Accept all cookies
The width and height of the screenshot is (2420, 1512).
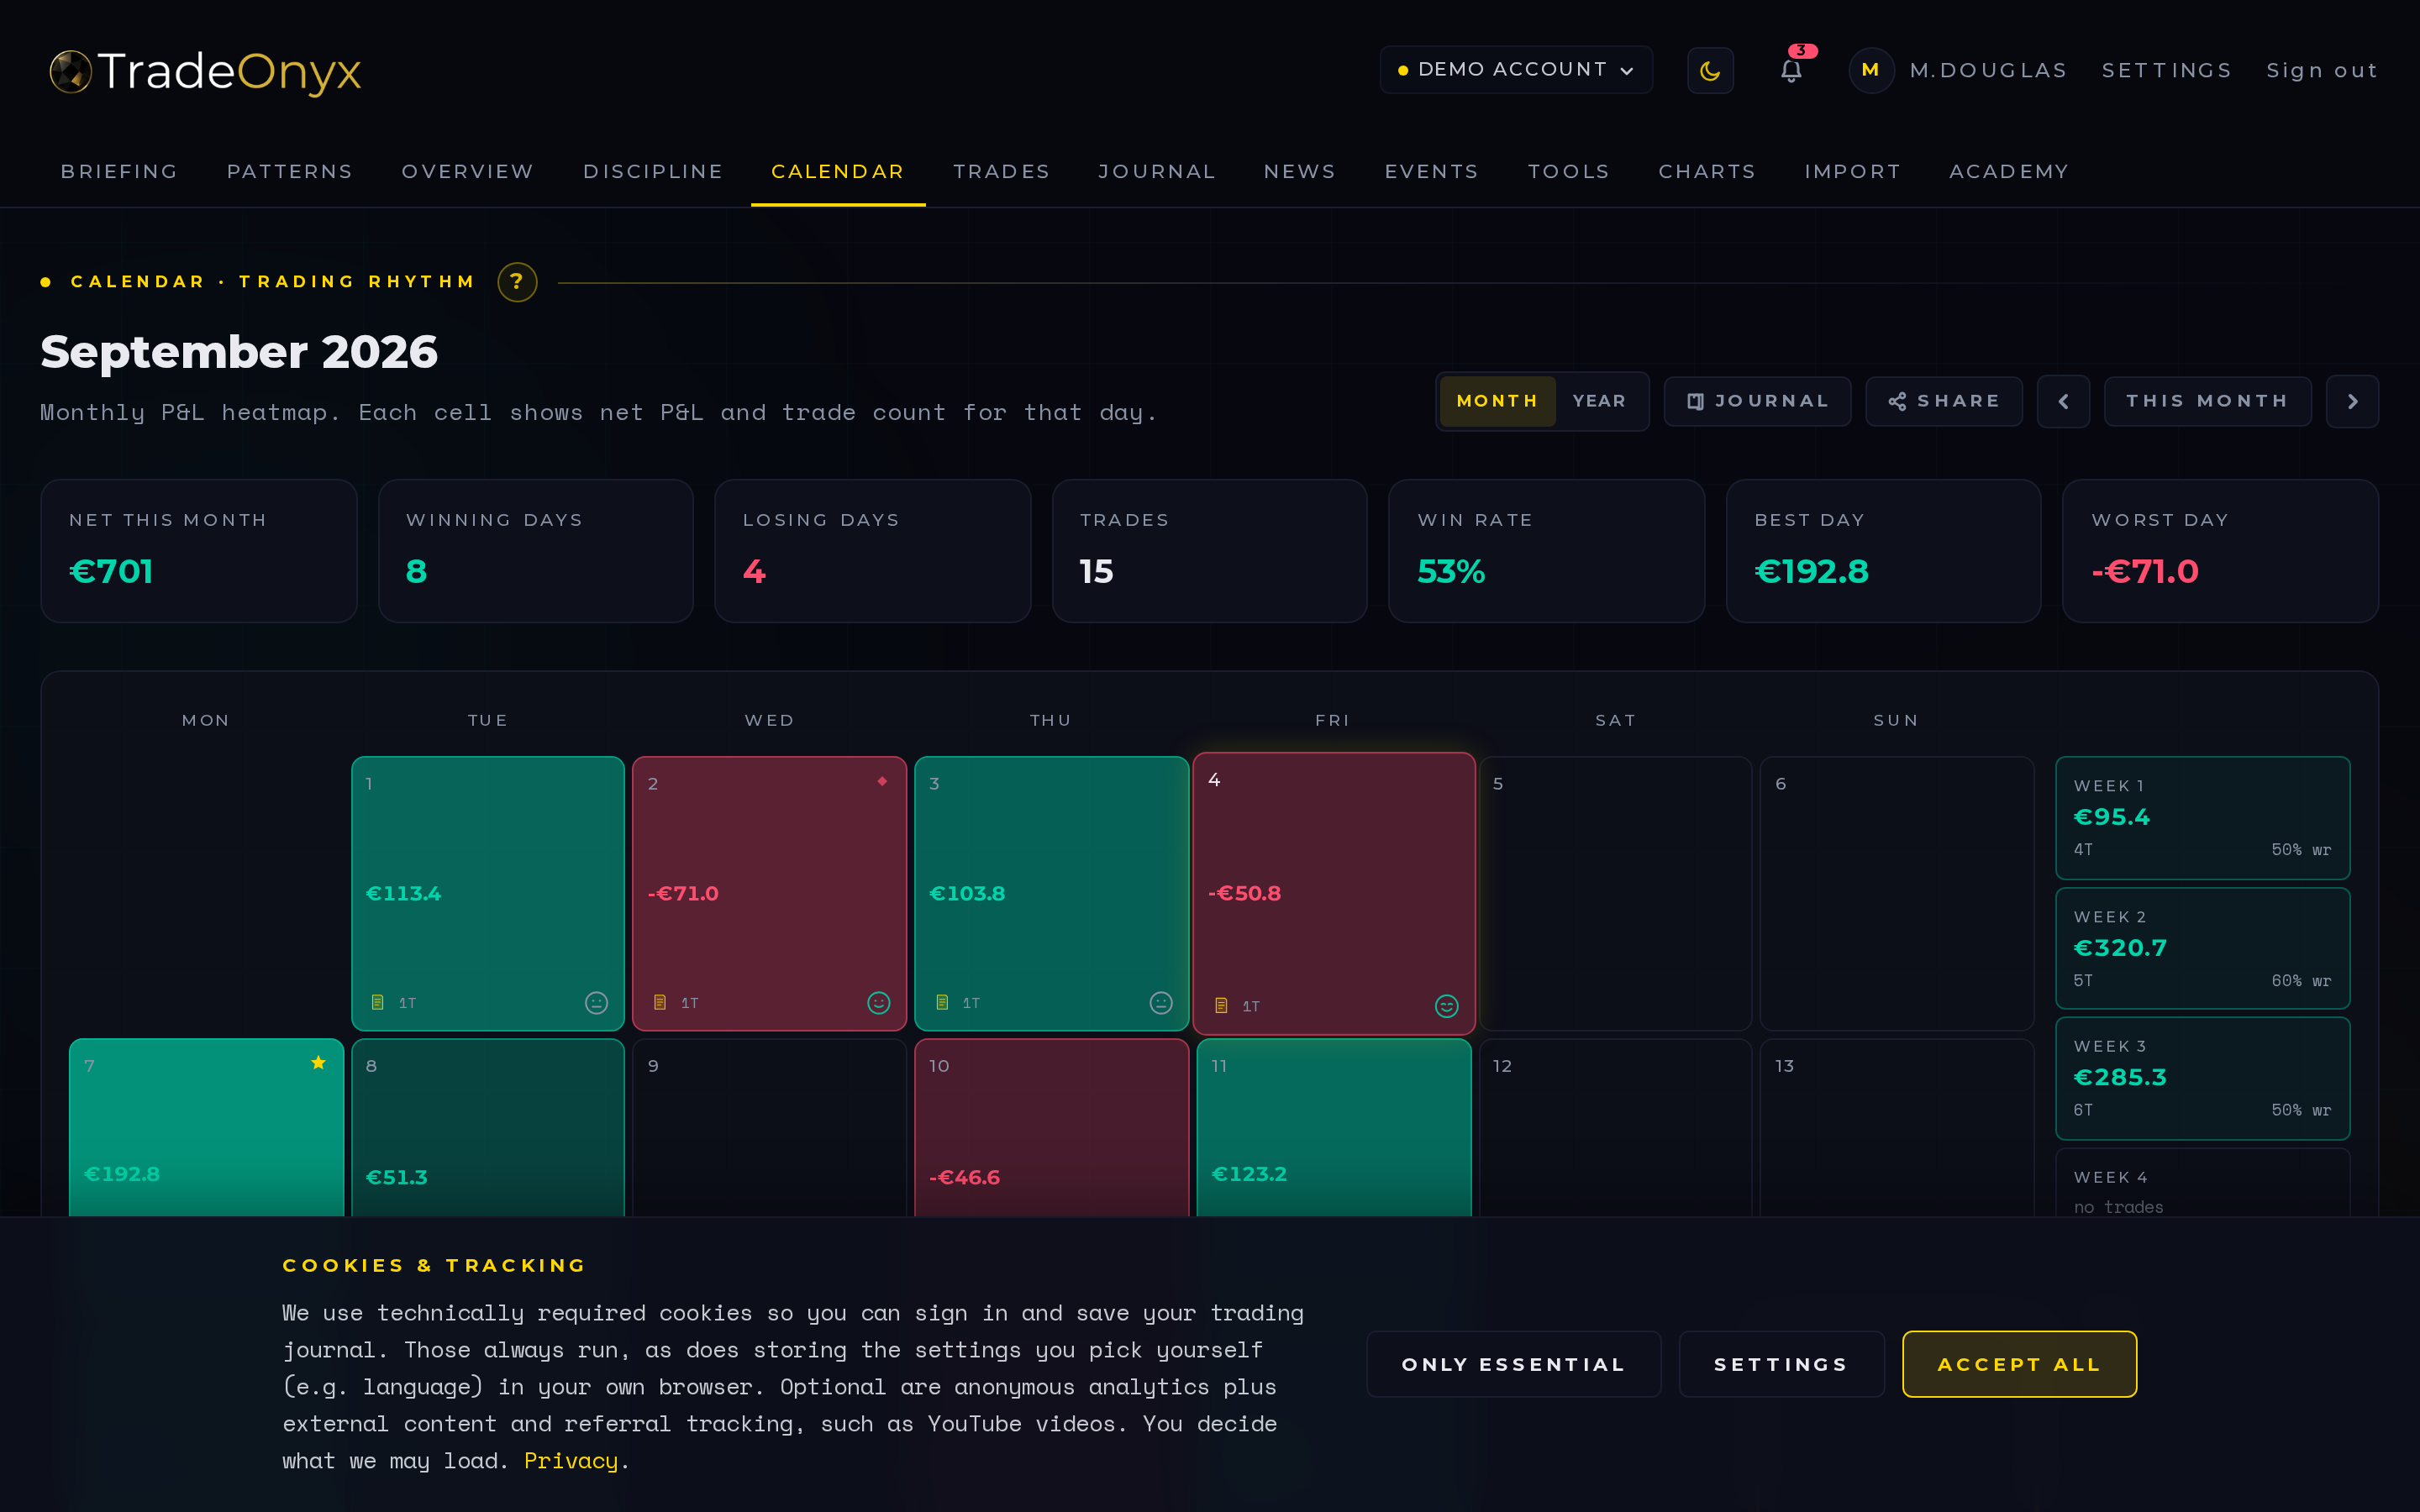coord(2019,1364)
